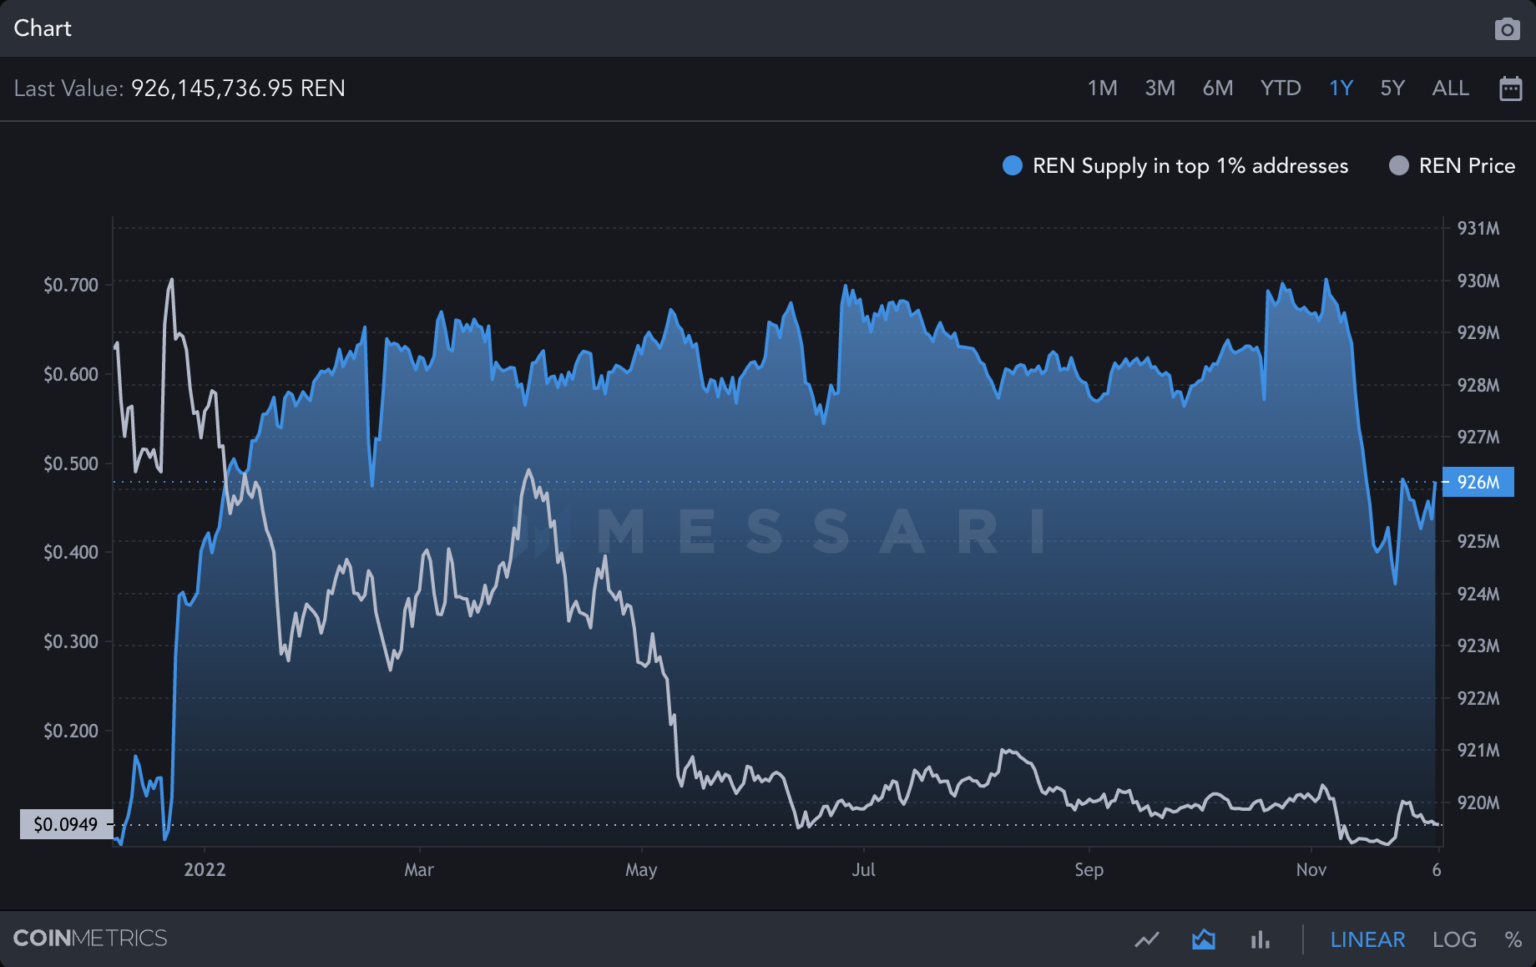Select the 1Y time range
Screen dimensions: 1536x967
[x=1341, y=88]
